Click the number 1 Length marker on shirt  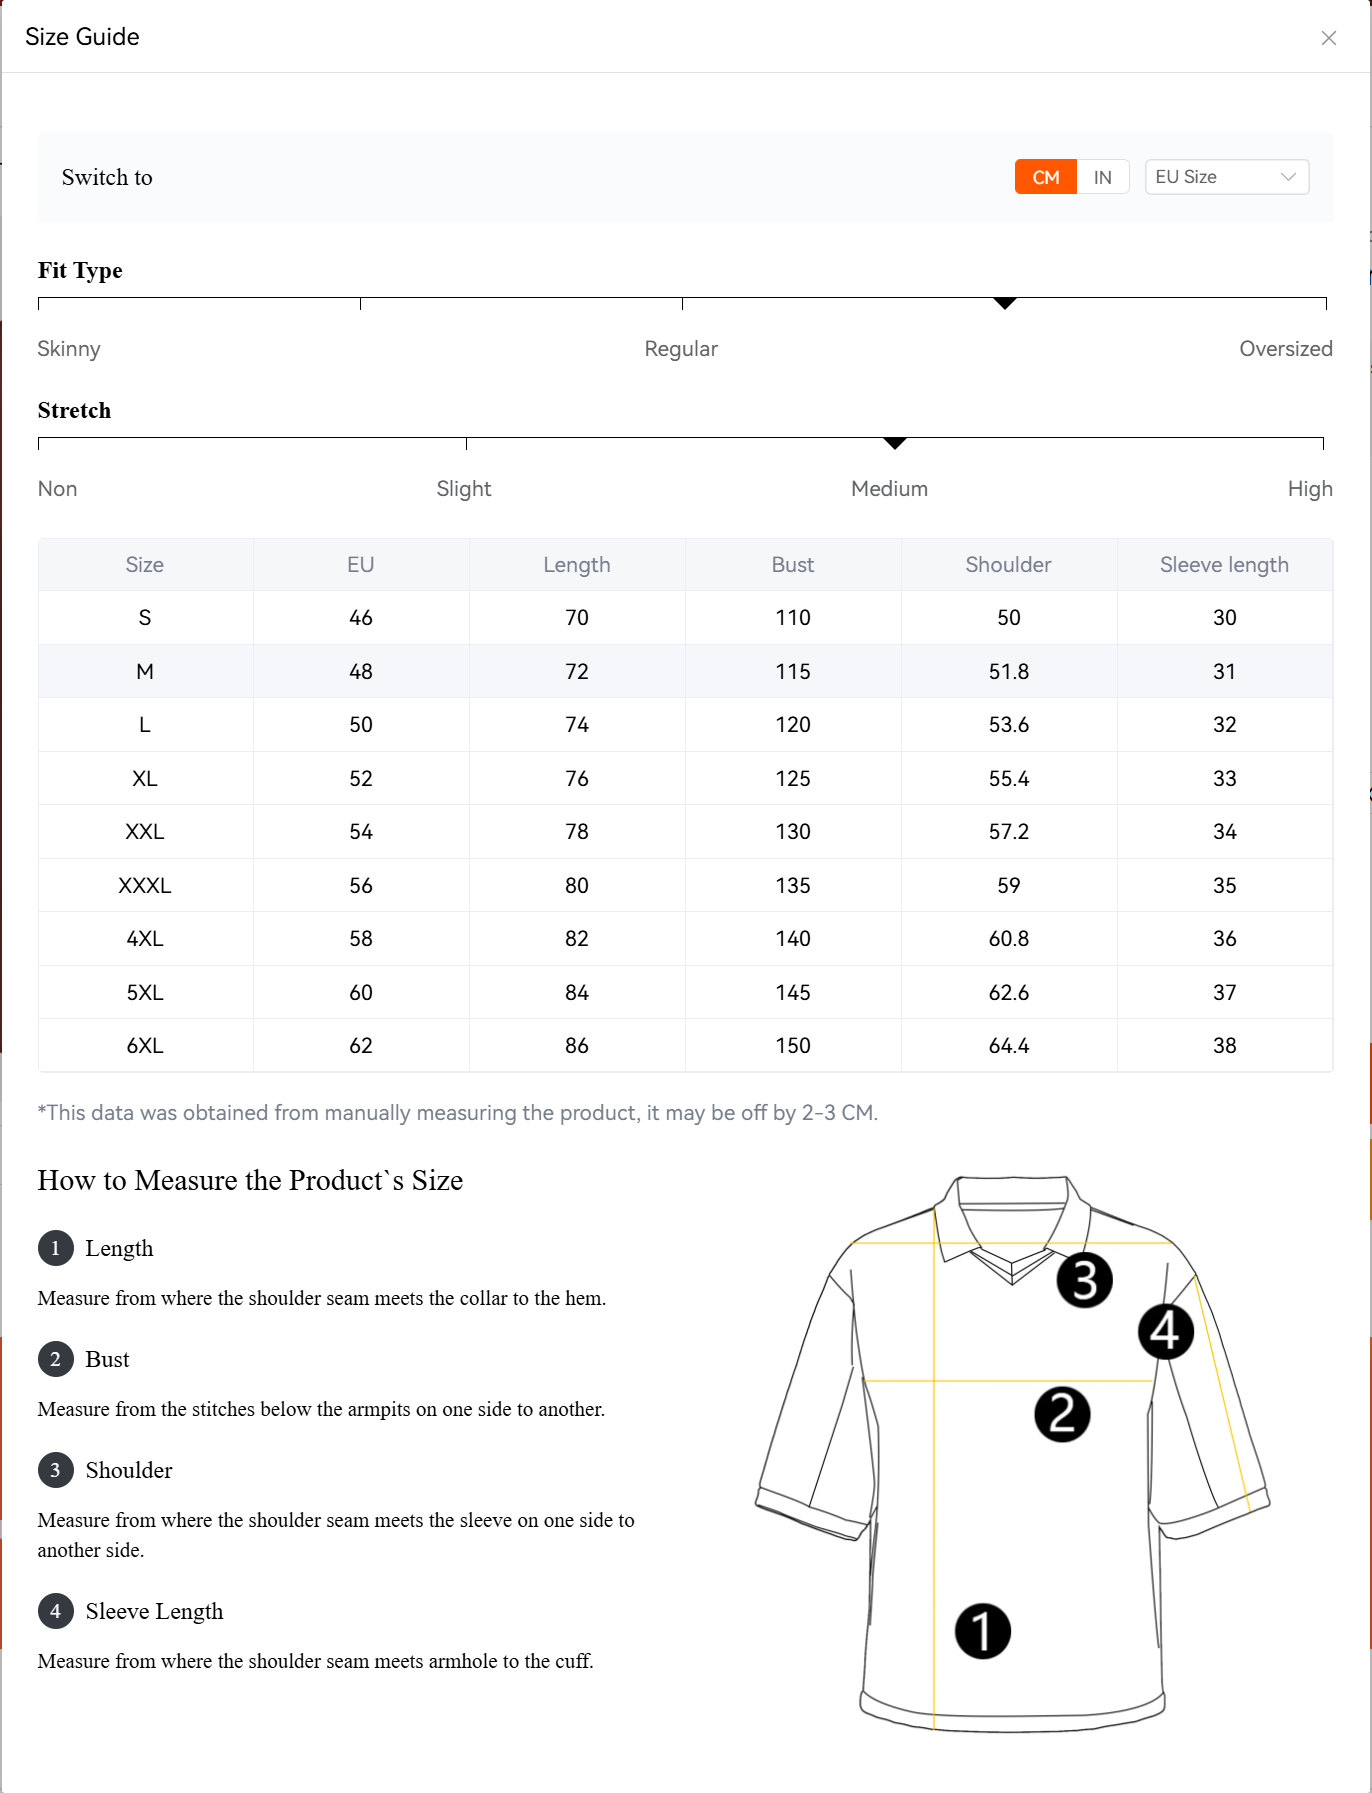click(x=982, y=1631)
